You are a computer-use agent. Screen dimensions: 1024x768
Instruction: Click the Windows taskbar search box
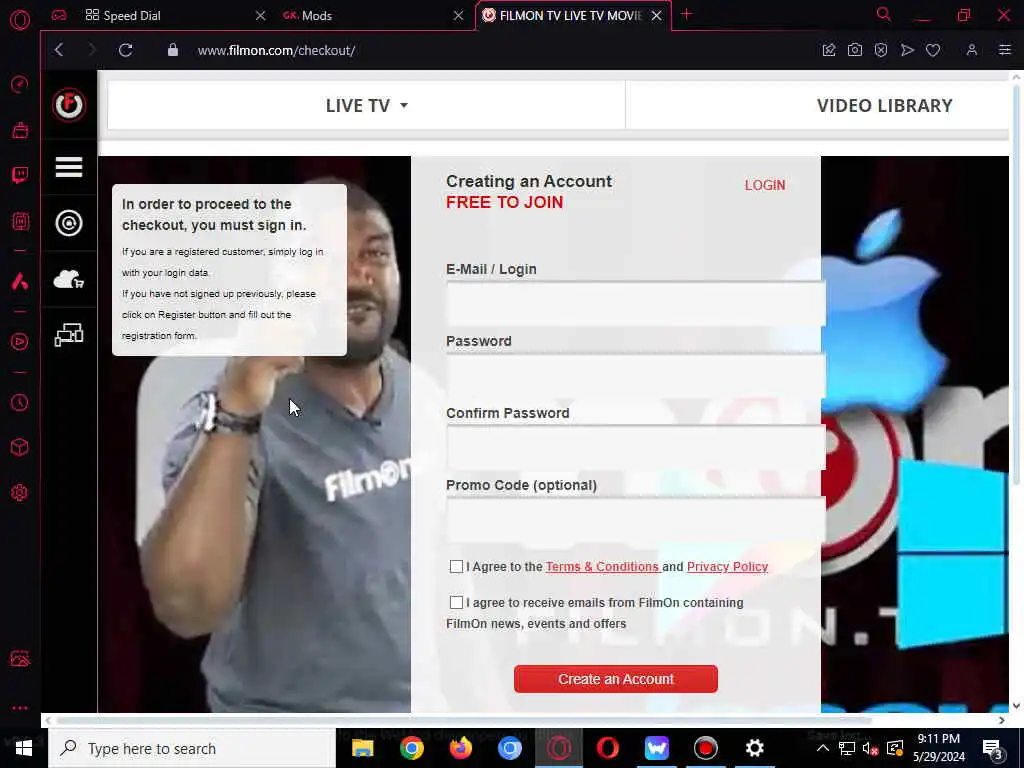point(191,748)
